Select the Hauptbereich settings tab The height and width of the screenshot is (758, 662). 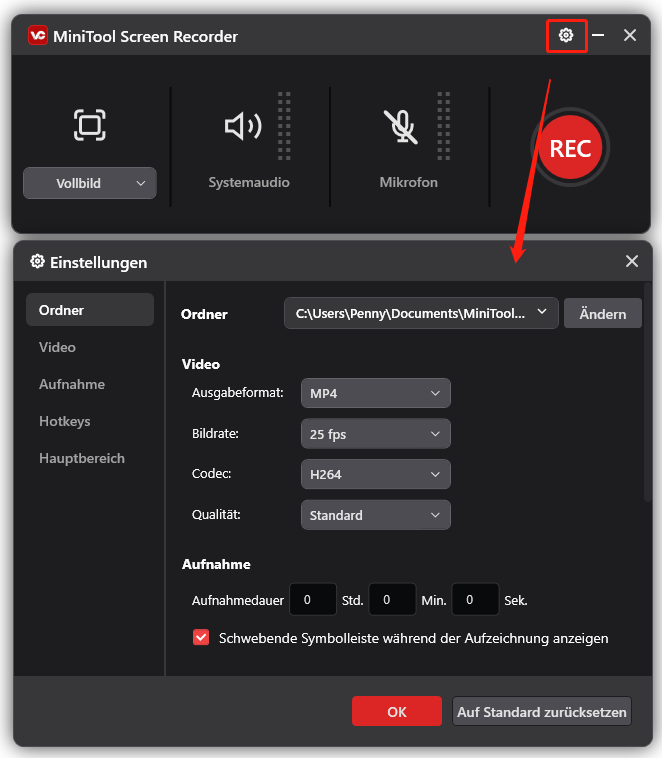coord(82,458)
